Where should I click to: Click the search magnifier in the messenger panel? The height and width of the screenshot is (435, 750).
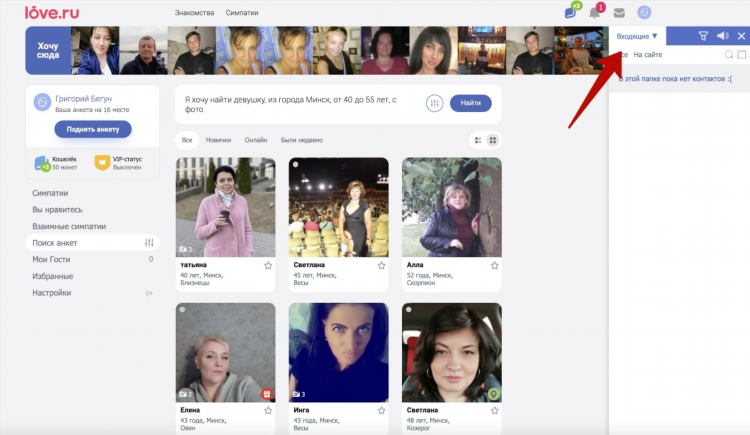(x=728, y=55)
